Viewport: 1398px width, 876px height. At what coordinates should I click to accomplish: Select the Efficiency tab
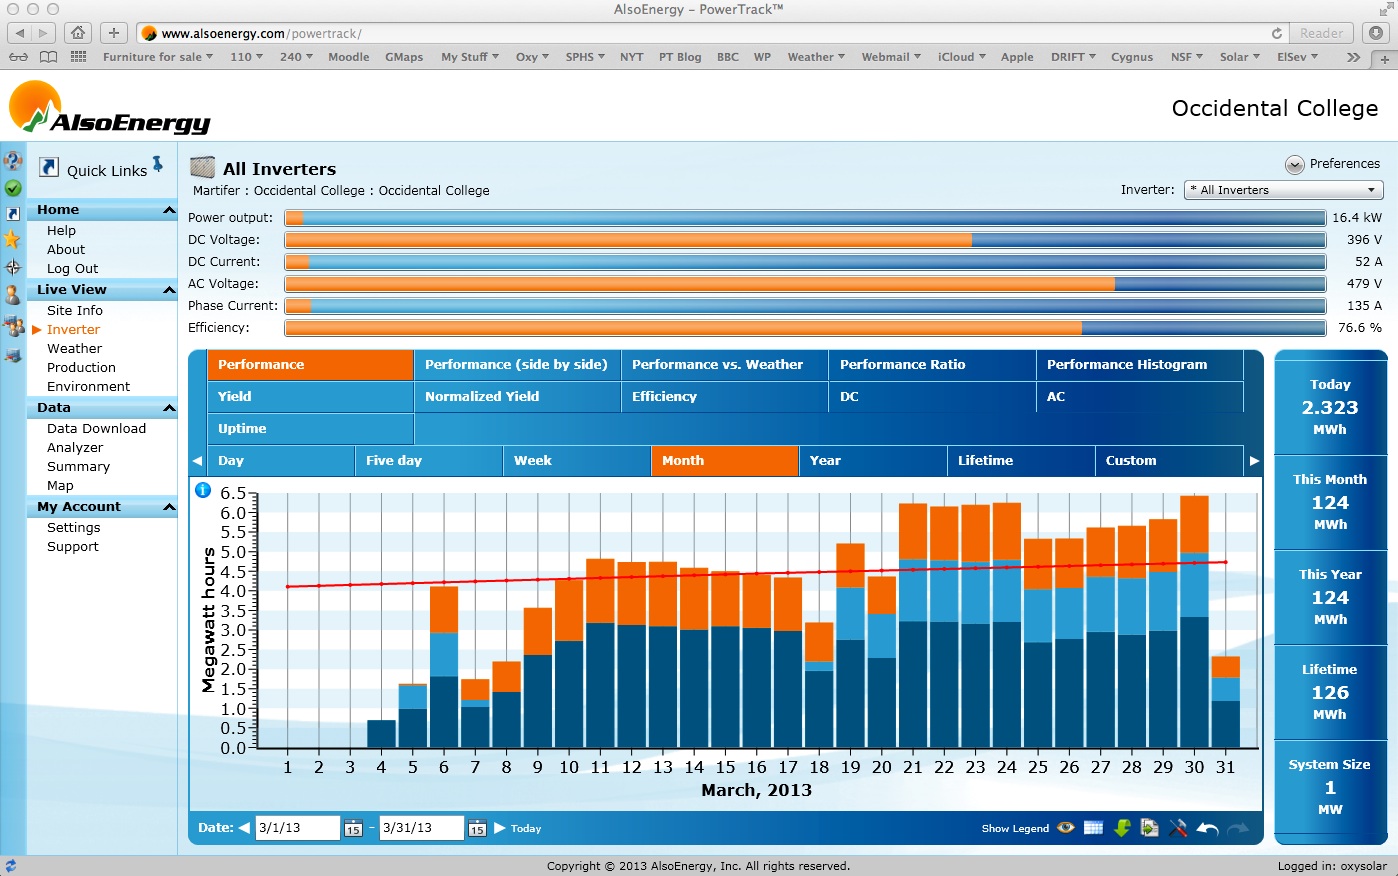(725, 397)
